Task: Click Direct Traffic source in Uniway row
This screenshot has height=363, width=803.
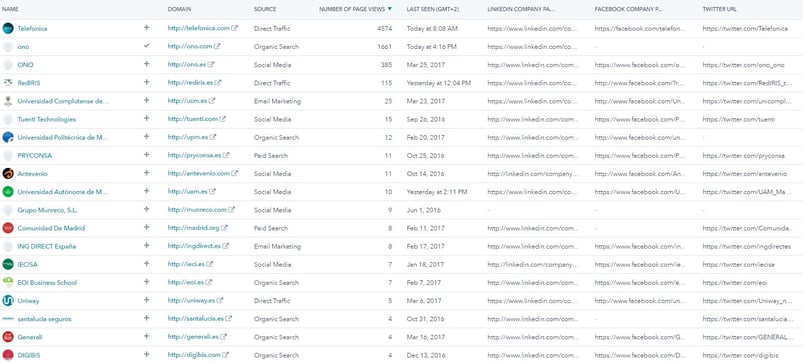Action: pos(272,301)
